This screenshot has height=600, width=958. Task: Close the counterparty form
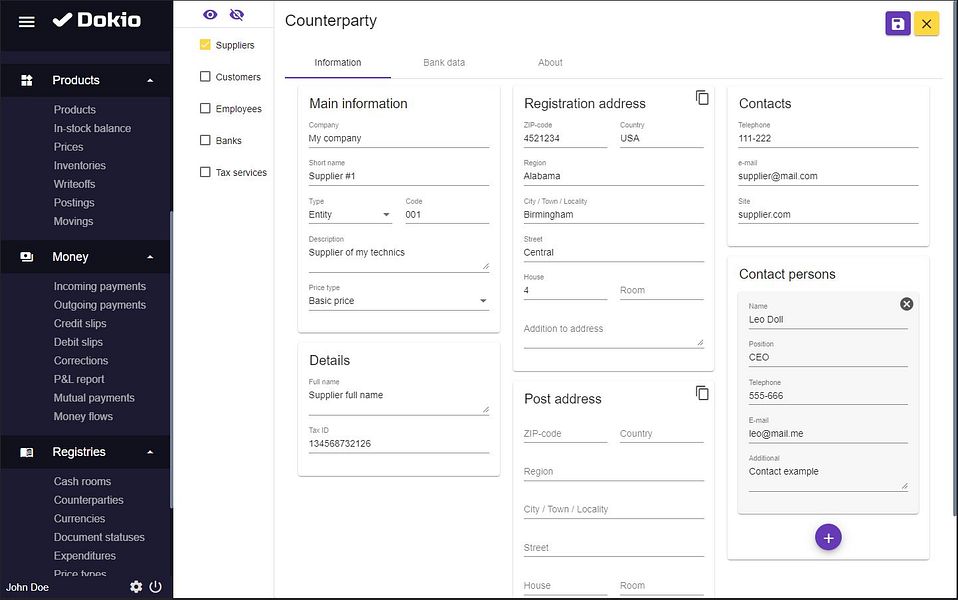tap(926, 24)
